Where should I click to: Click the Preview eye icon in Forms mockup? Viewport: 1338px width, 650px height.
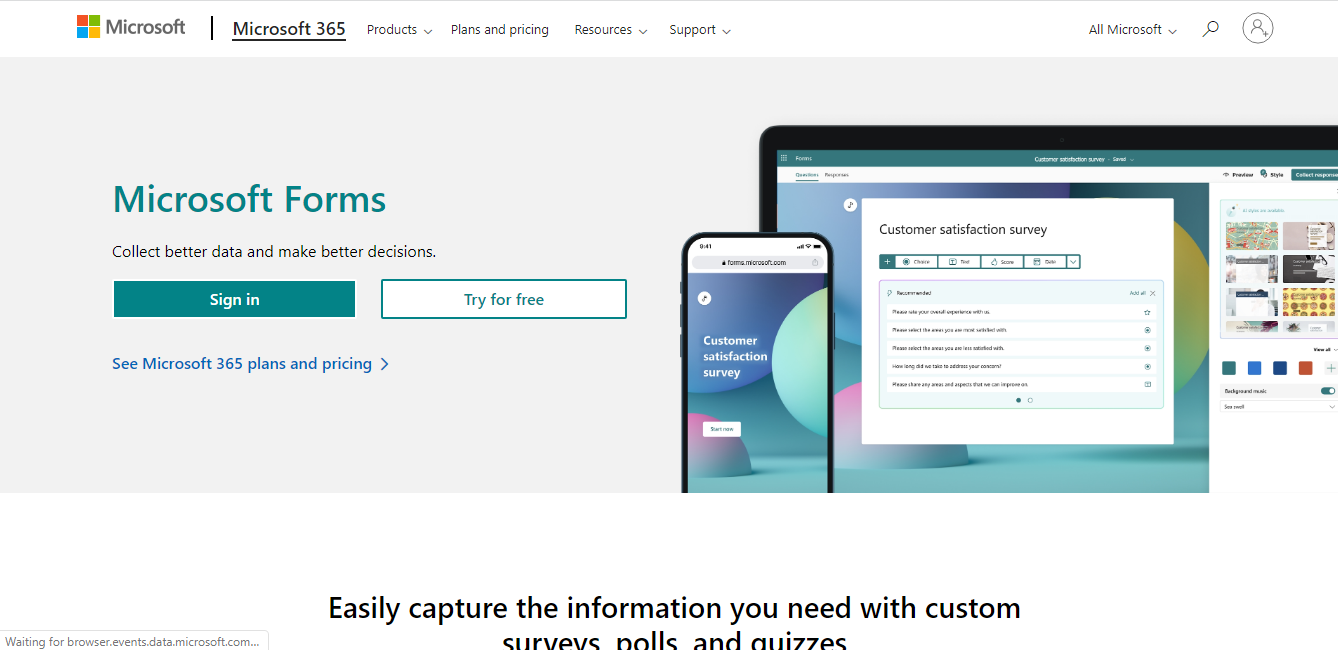point(1227,174)
